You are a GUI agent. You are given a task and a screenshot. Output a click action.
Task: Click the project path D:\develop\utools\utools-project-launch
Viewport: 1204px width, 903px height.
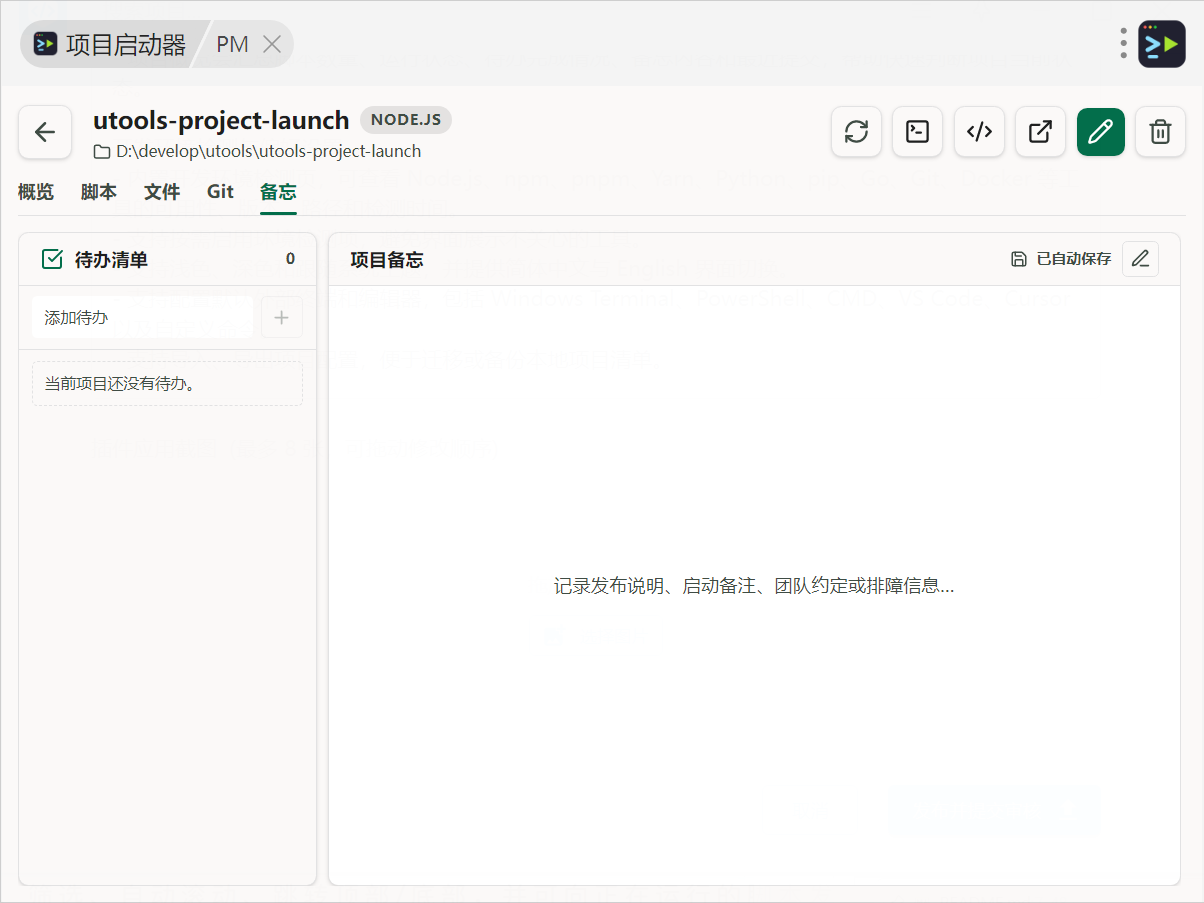click(268, 152)
